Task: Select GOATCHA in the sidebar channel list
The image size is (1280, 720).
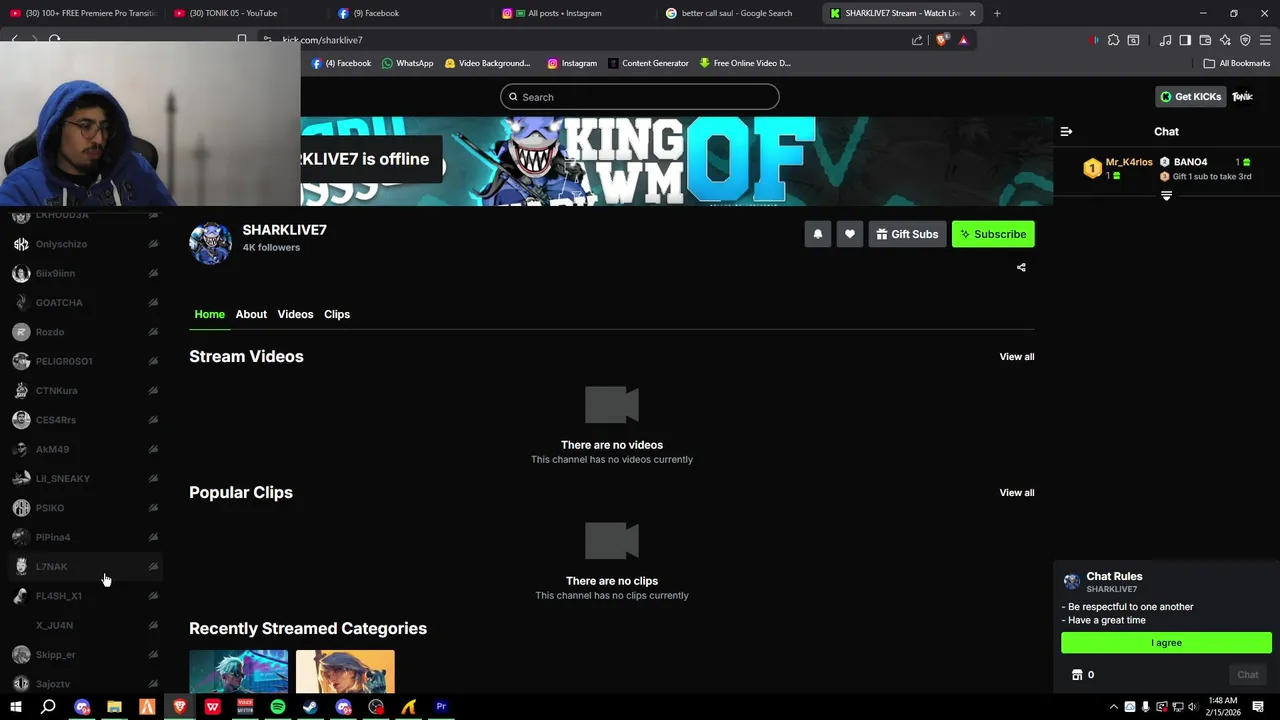Action: point(85,303)
